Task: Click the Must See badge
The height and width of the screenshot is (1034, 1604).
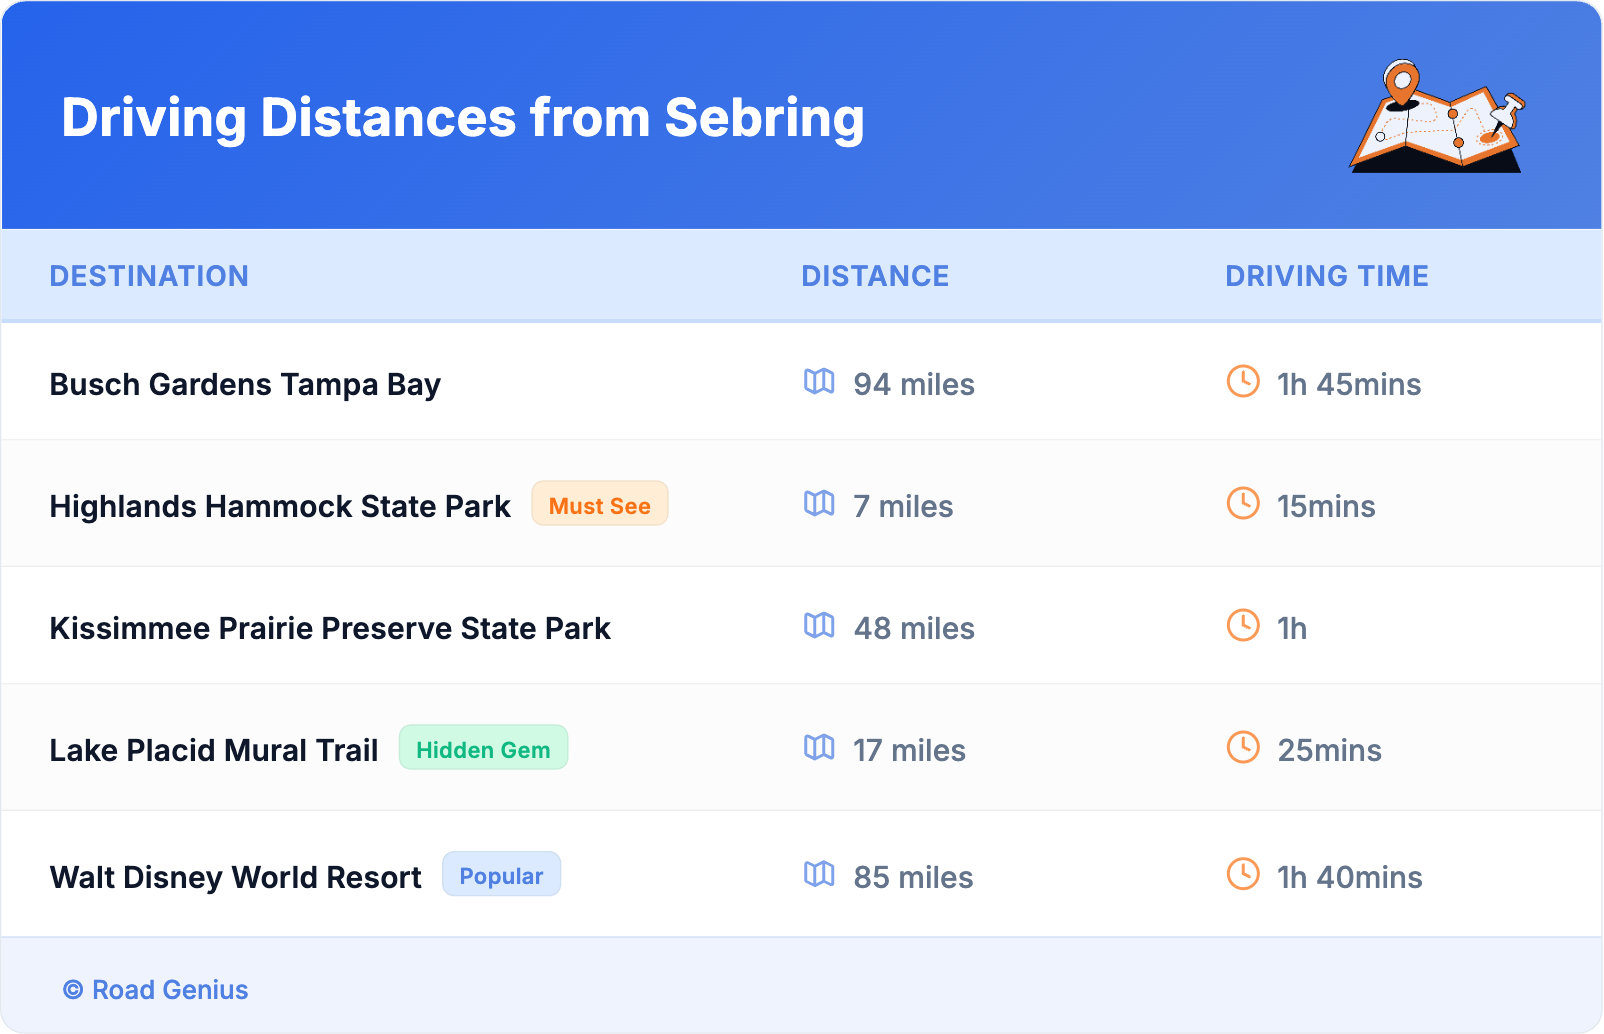Action: [x=599, y=505]
